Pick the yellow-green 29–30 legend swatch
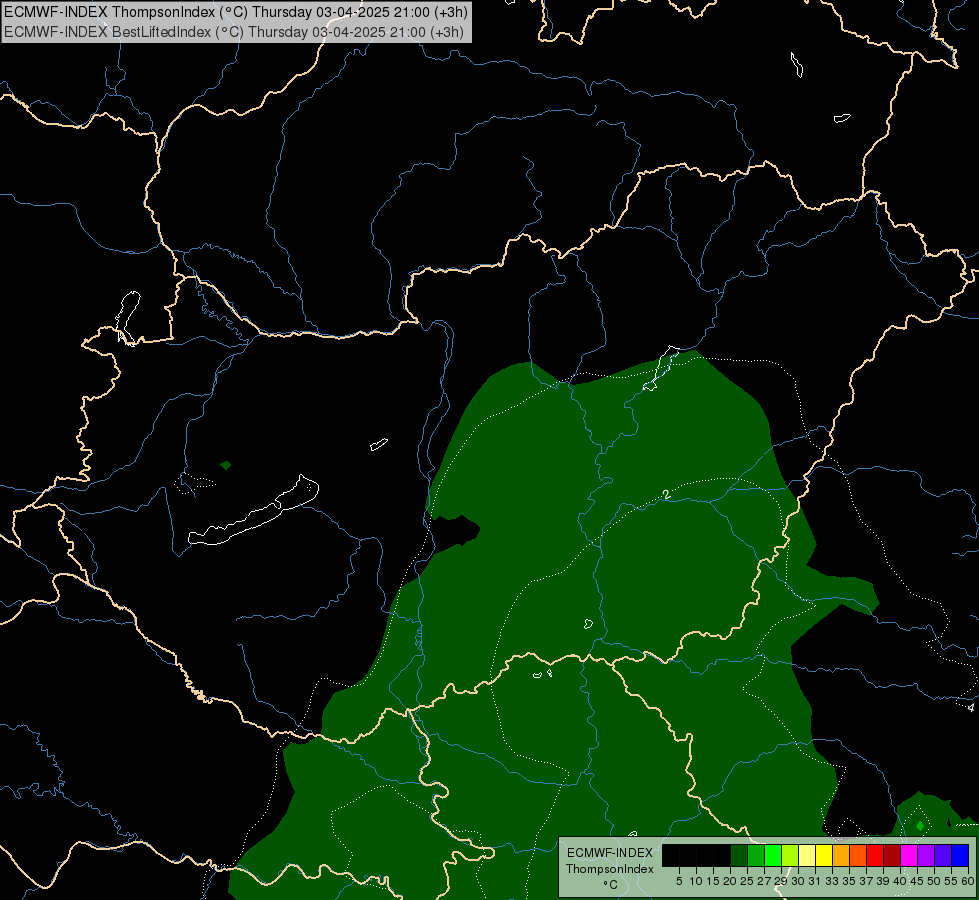979x900 pixels. (x=790, y=855)
